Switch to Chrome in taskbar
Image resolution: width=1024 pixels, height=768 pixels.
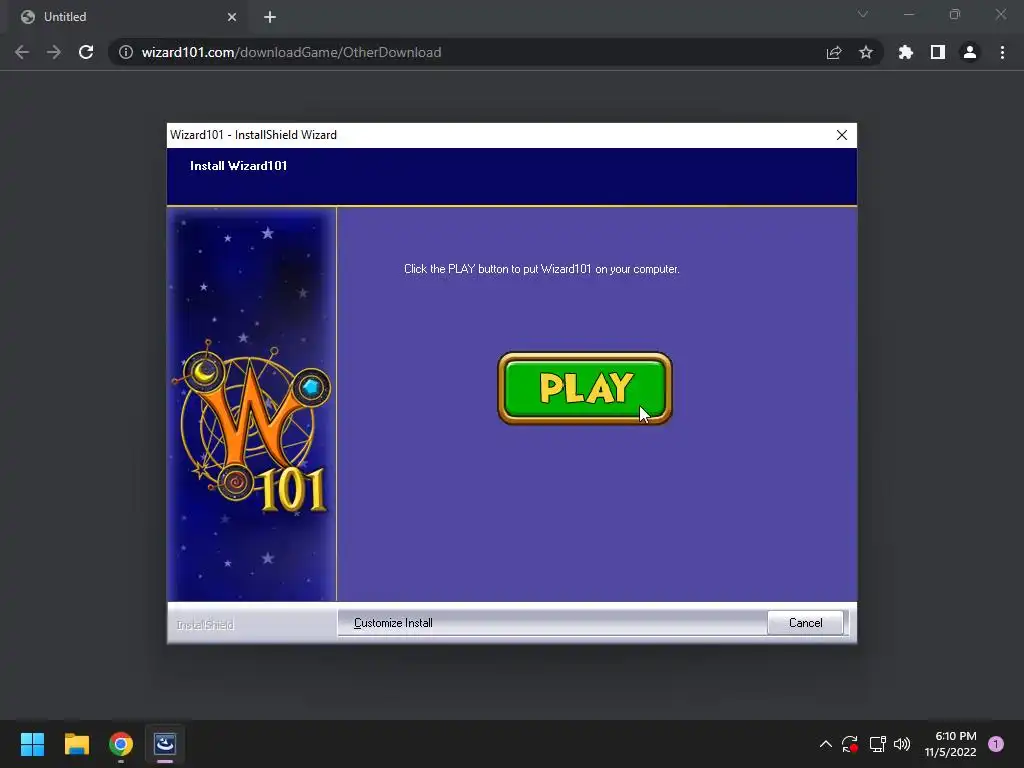click(121, 744)
